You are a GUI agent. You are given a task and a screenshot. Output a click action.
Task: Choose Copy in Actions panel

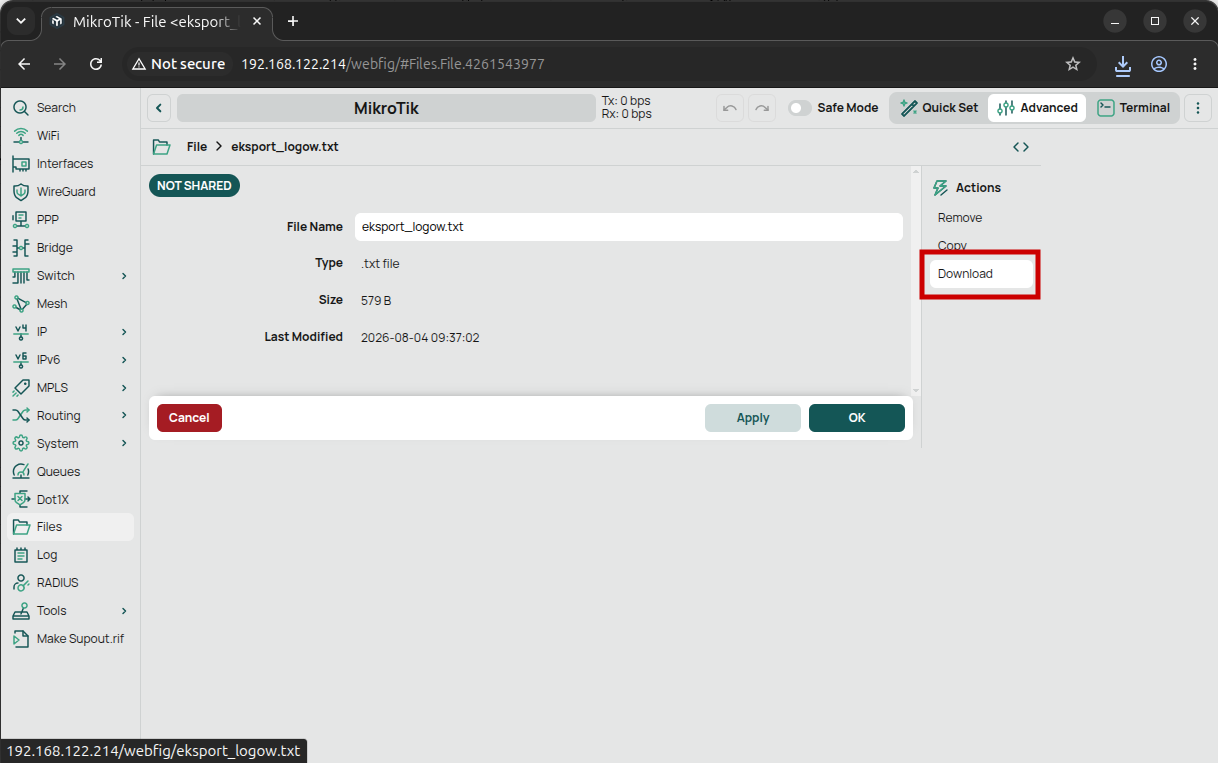(x=952, y=246)
